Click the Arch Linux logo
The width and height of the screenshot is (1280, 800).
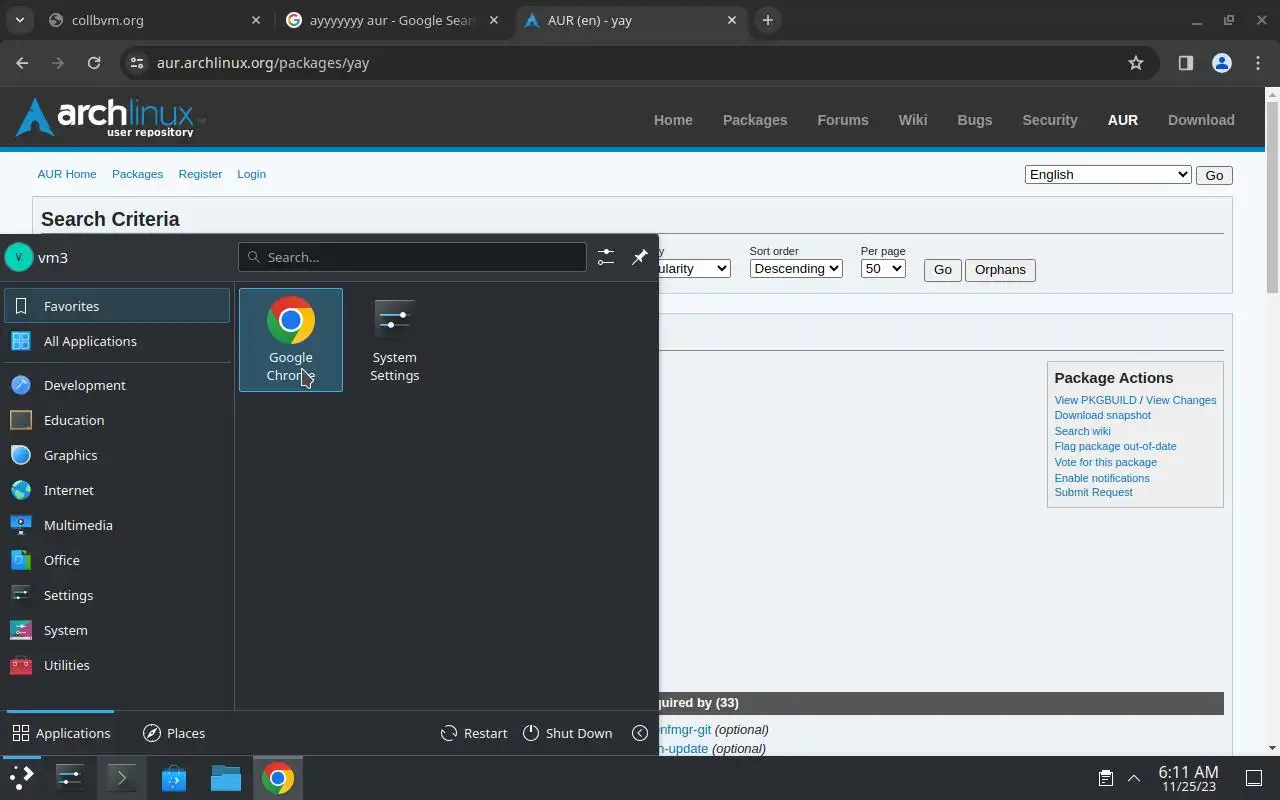pos(110,118)
